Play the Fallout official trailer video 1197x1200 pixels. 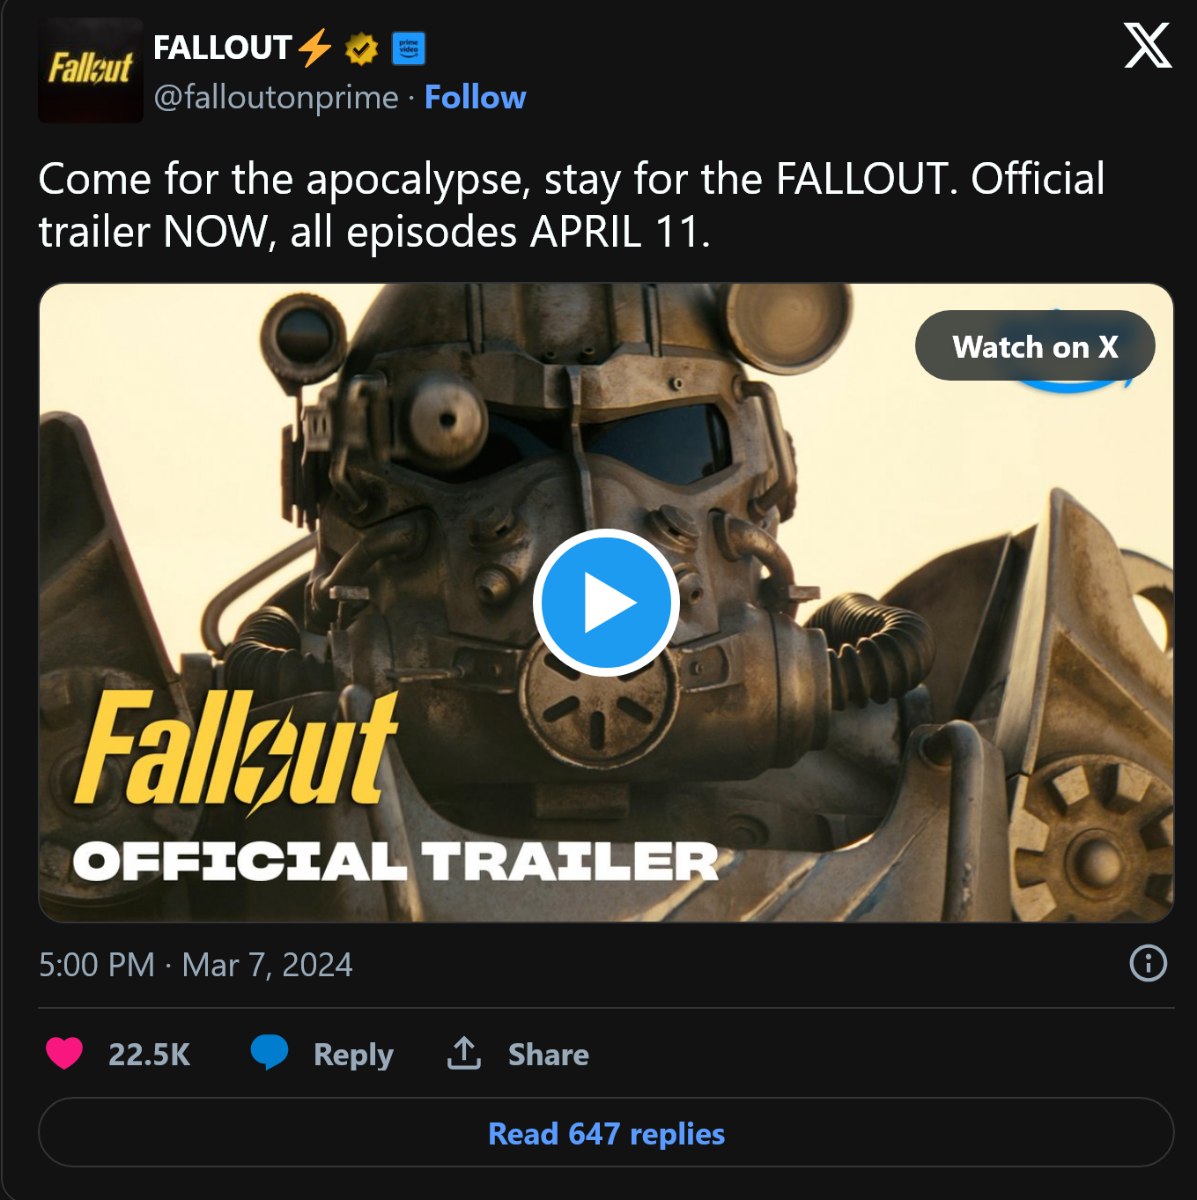point(606,603)
